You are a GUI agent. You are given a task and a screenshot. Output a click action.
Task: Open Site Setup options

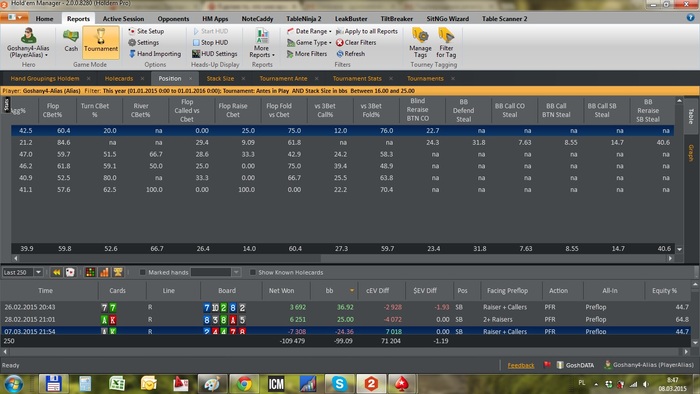[146, 31]
